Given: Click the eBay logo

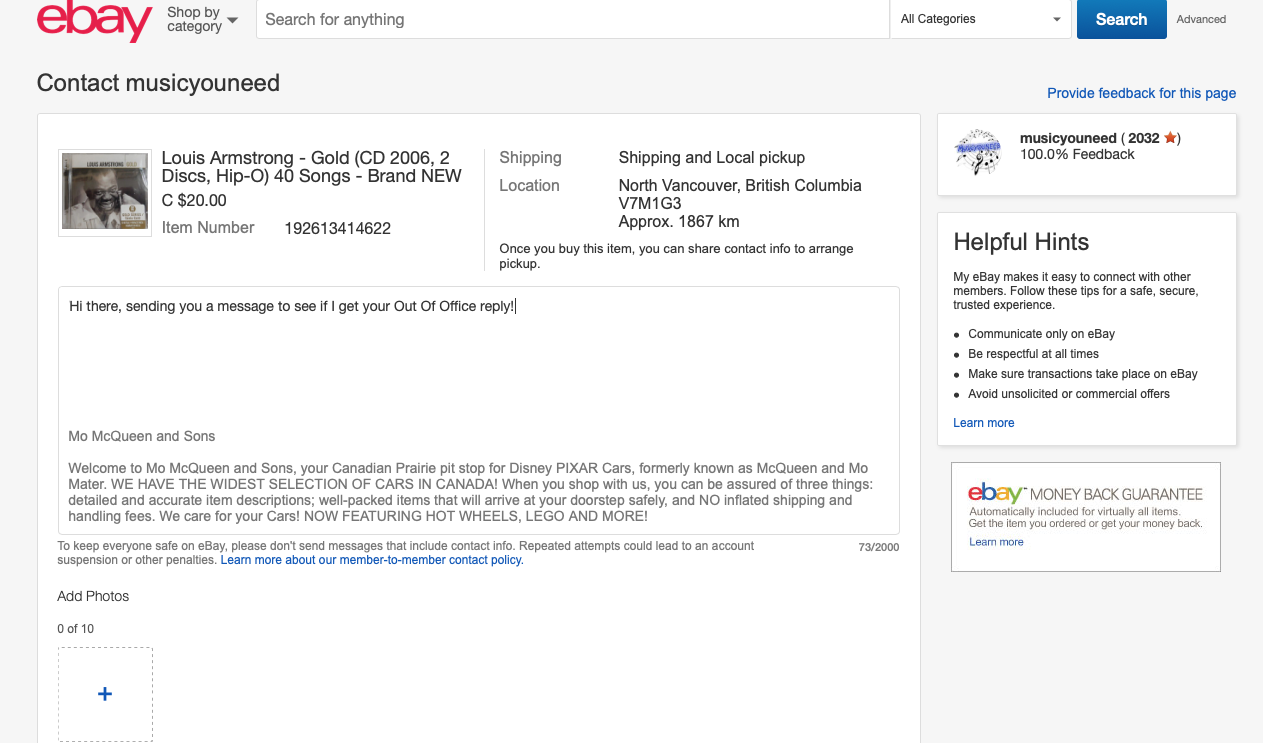Looking at the screenshot, I should (x=93, y=20).
